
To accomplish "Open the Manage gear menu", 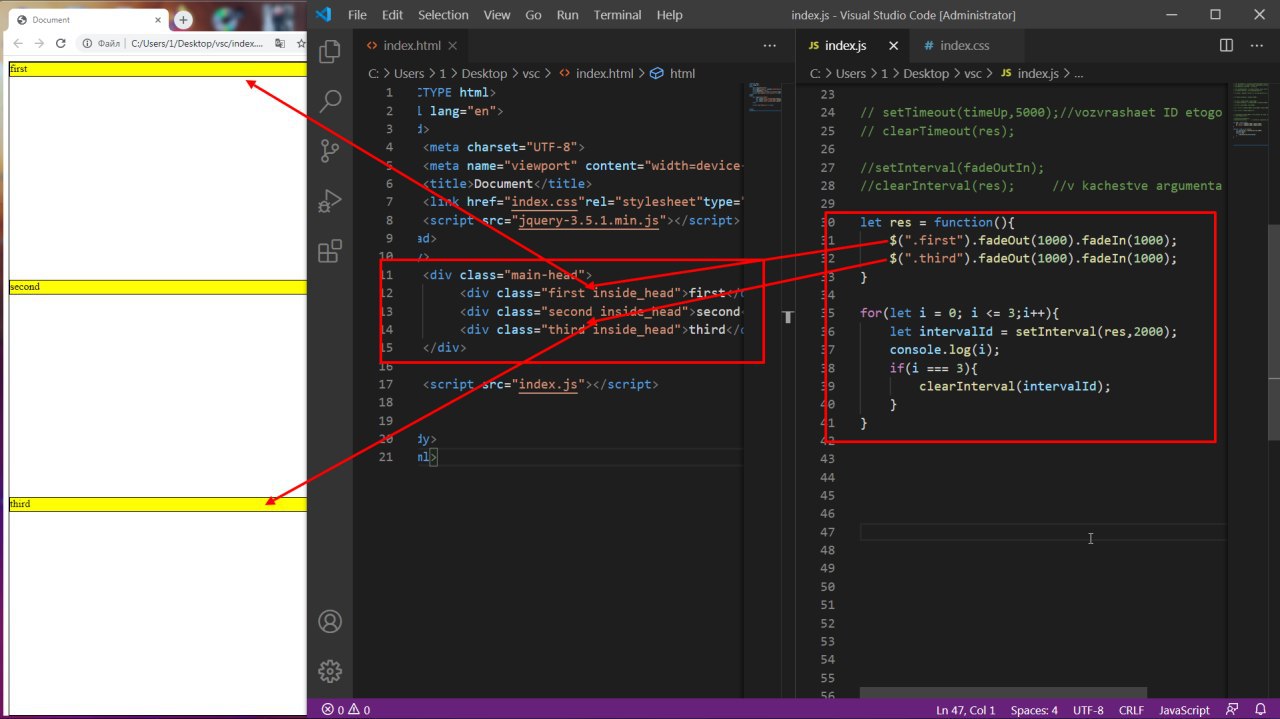I will [x=330, y=671].
